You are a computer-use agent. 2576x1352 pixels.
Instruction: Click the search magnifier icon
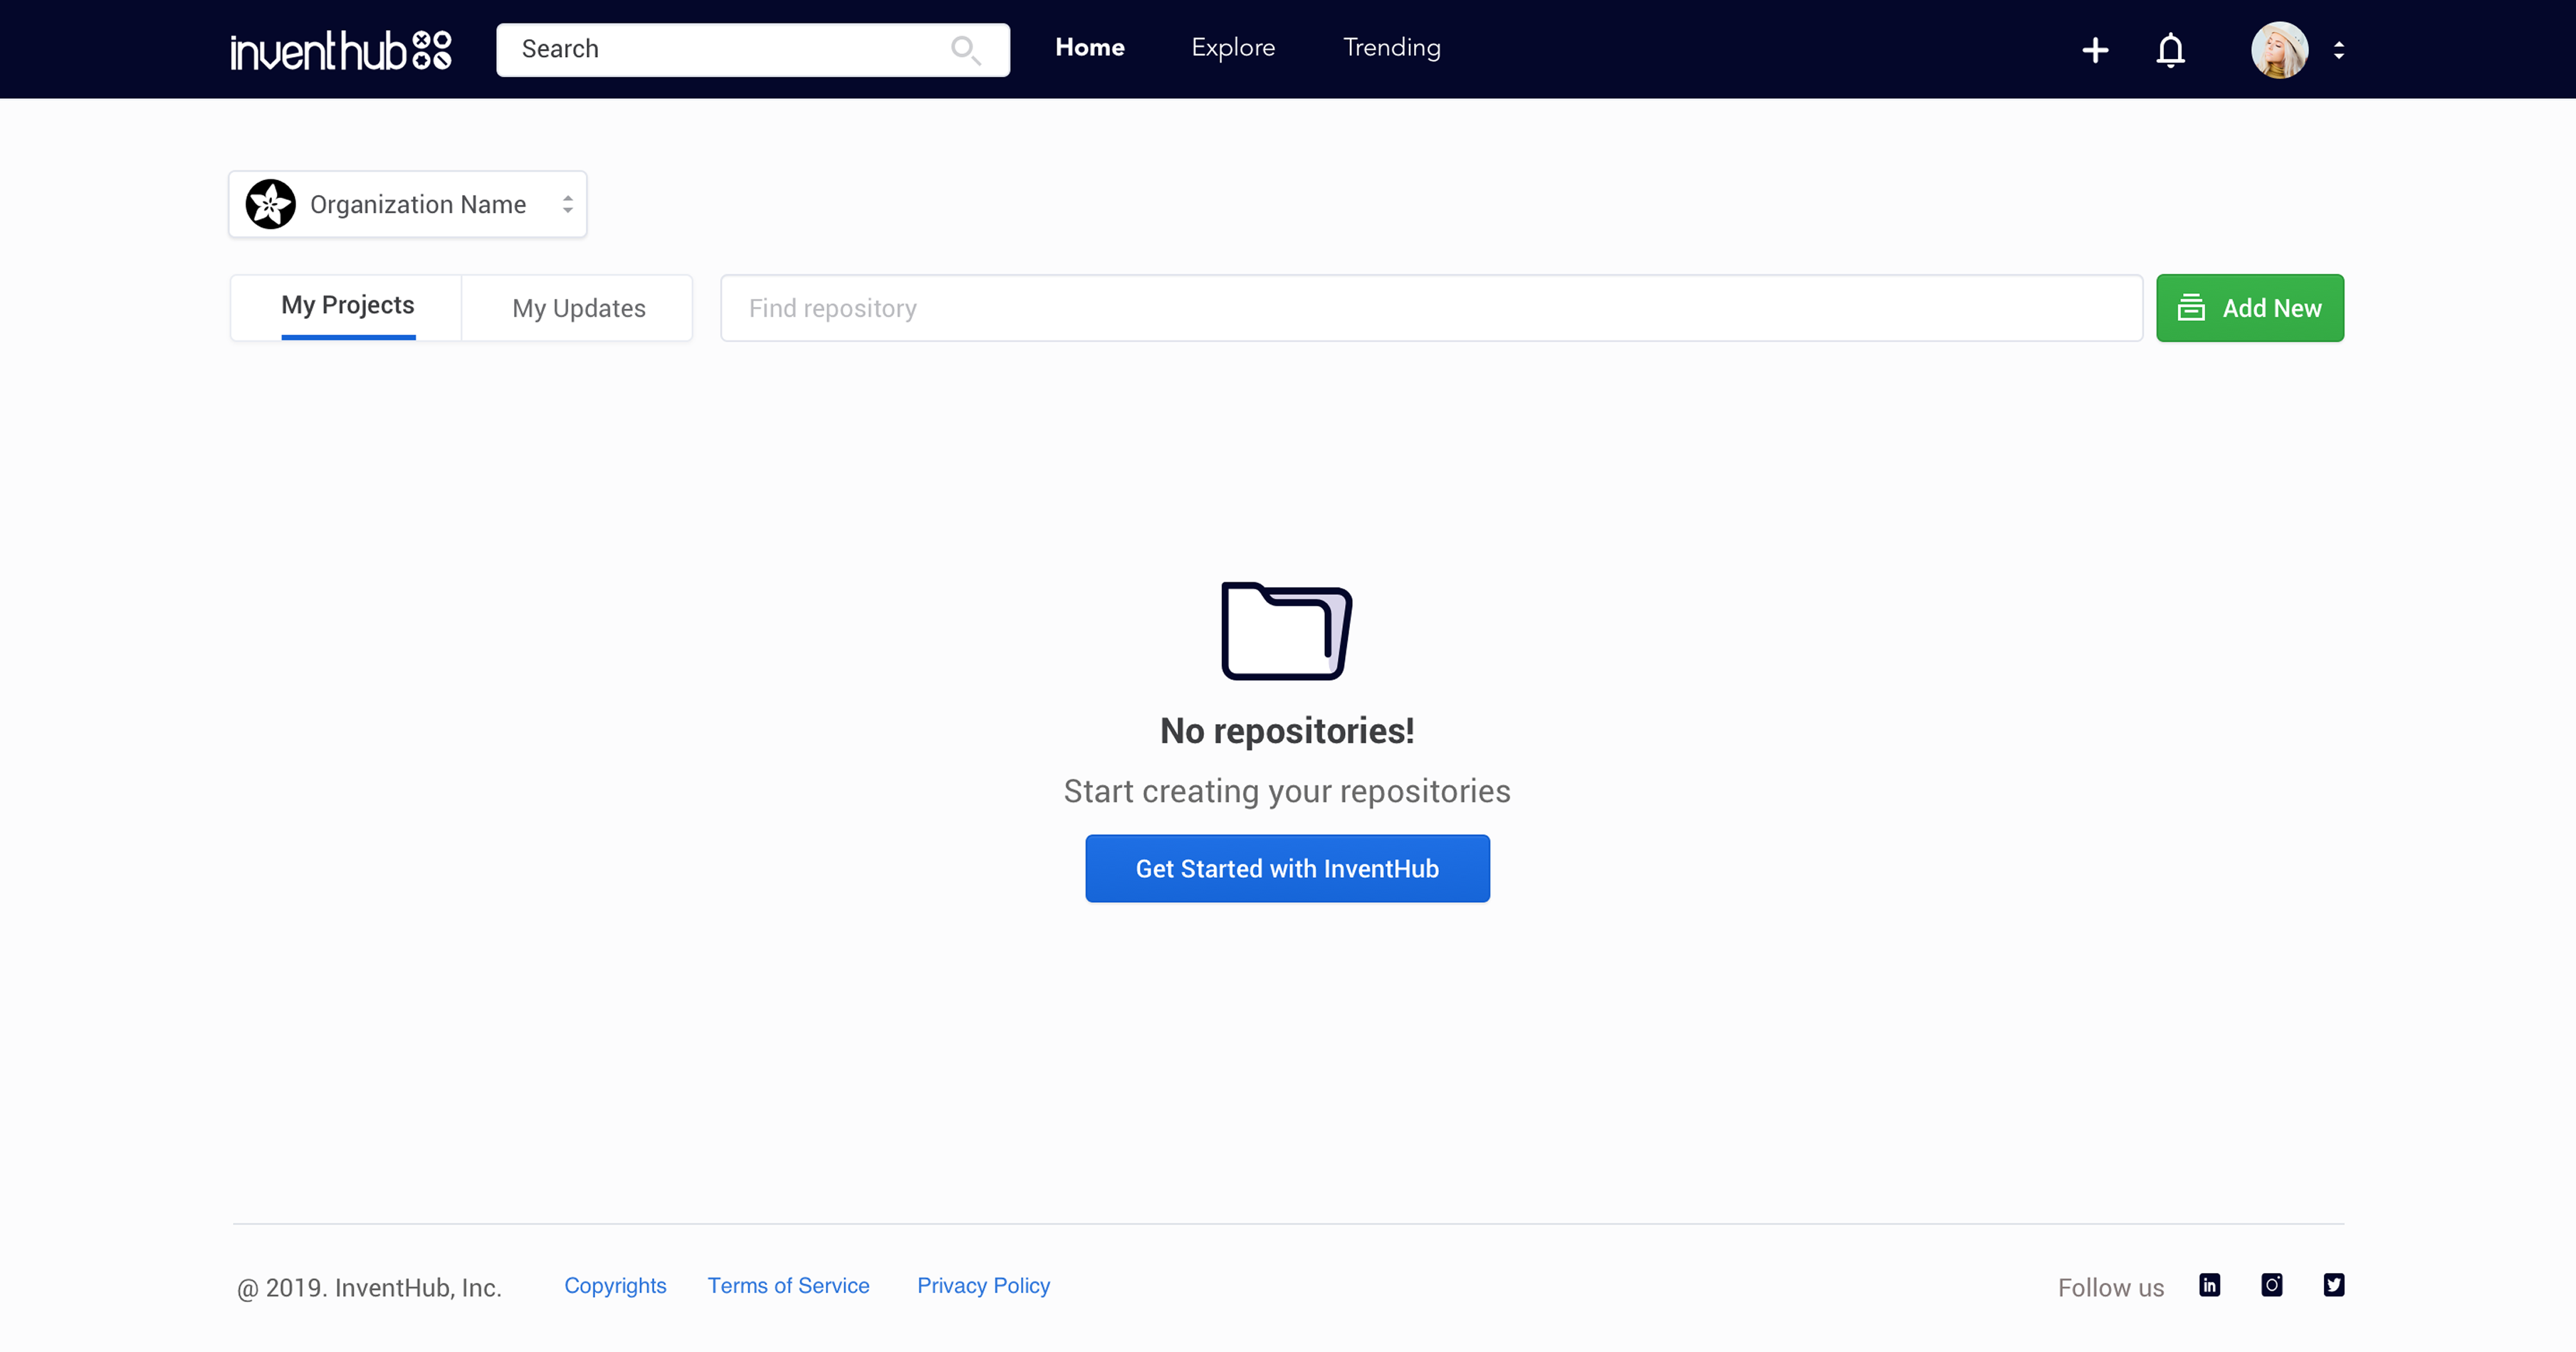tap(965, 50)
